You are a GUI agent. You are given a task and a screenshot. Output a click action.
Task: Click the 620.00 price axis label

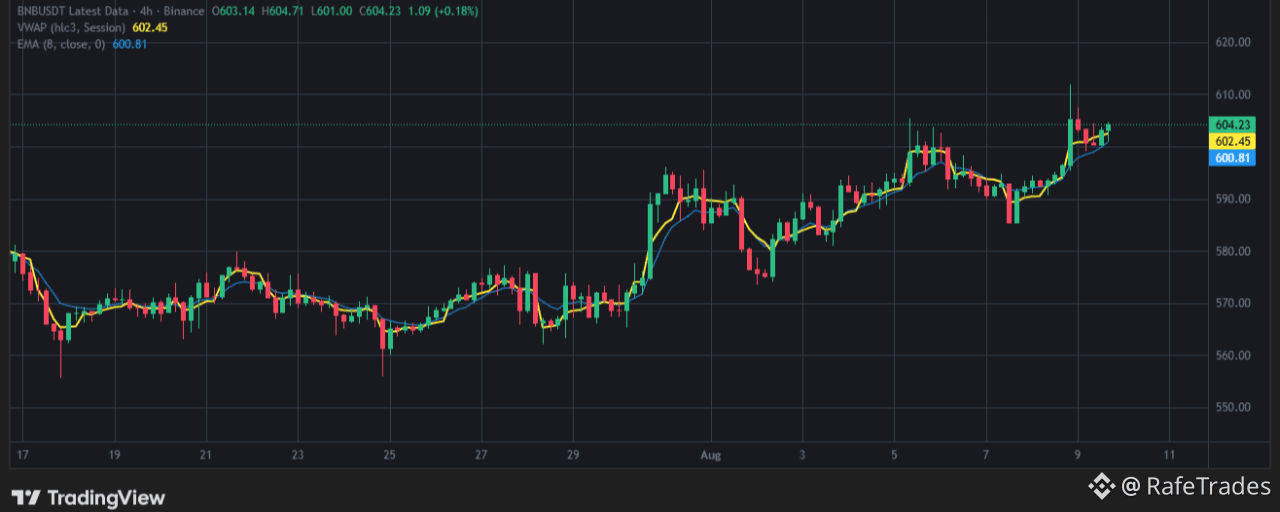click(1233, 42)
